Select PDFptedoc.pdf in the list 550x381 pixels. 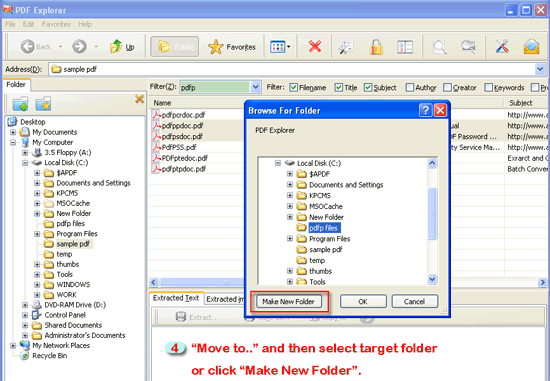pyautogui.click(x=185, y=158)
